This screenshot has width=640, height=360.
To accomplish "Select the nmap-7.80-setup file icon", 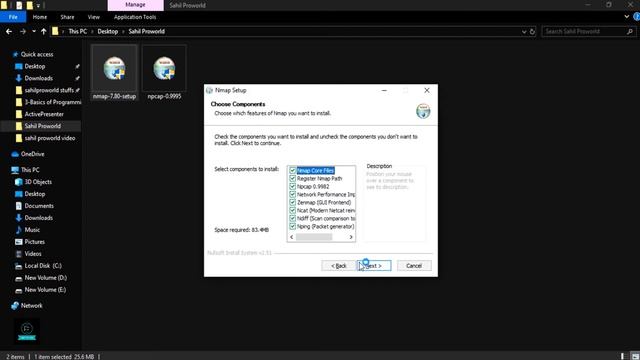I will pyautogui.click(x=114, y=73).
